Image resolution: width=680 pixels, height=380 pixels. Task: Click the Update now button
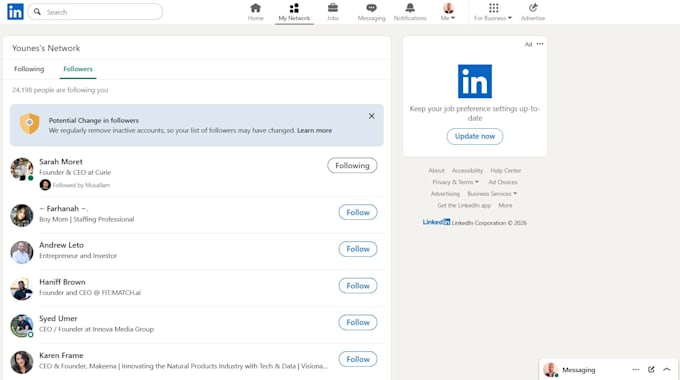coord(475,136)
